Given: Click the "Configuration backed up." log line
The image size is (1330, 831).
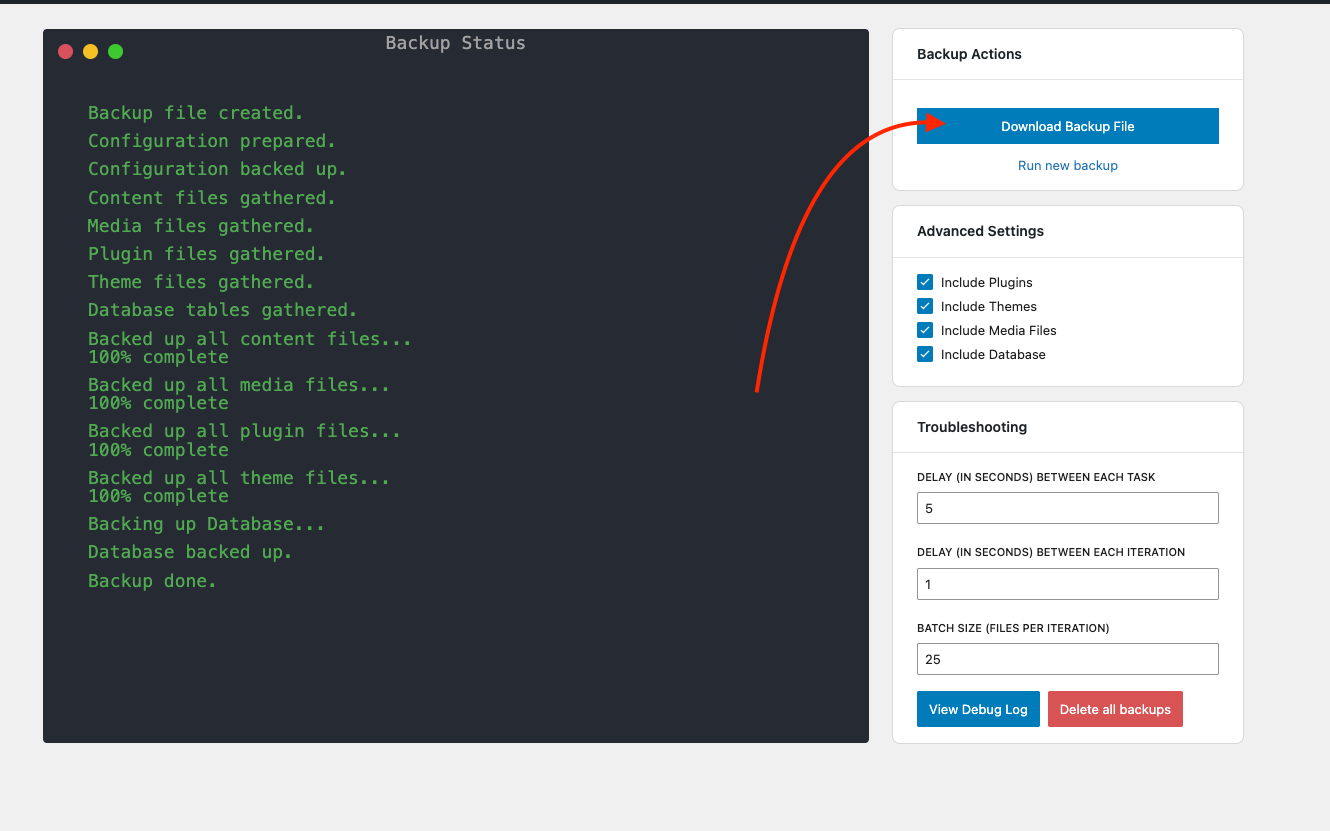Looking at the screenshot, I should tap(217, 169).
